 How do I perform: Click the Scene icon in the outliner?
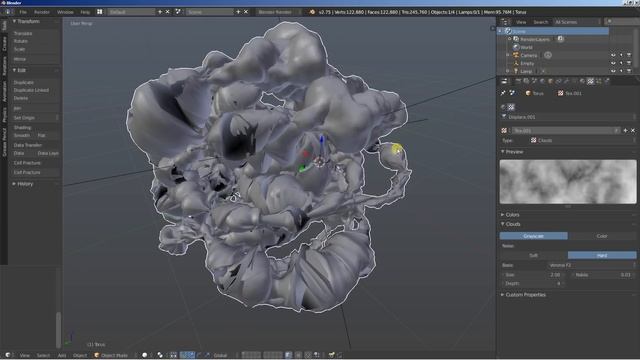508,31
